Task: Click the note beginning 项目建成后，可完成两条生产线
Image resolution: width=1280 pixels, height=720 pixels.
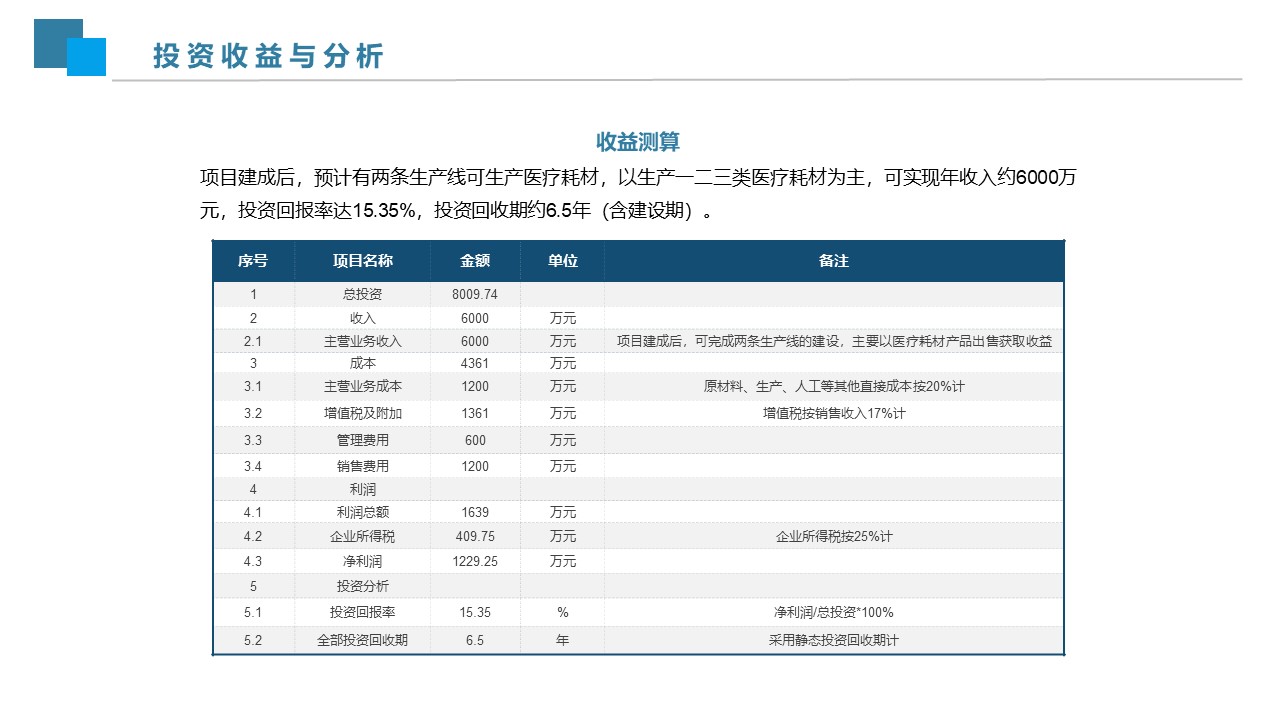Action: 834,341
